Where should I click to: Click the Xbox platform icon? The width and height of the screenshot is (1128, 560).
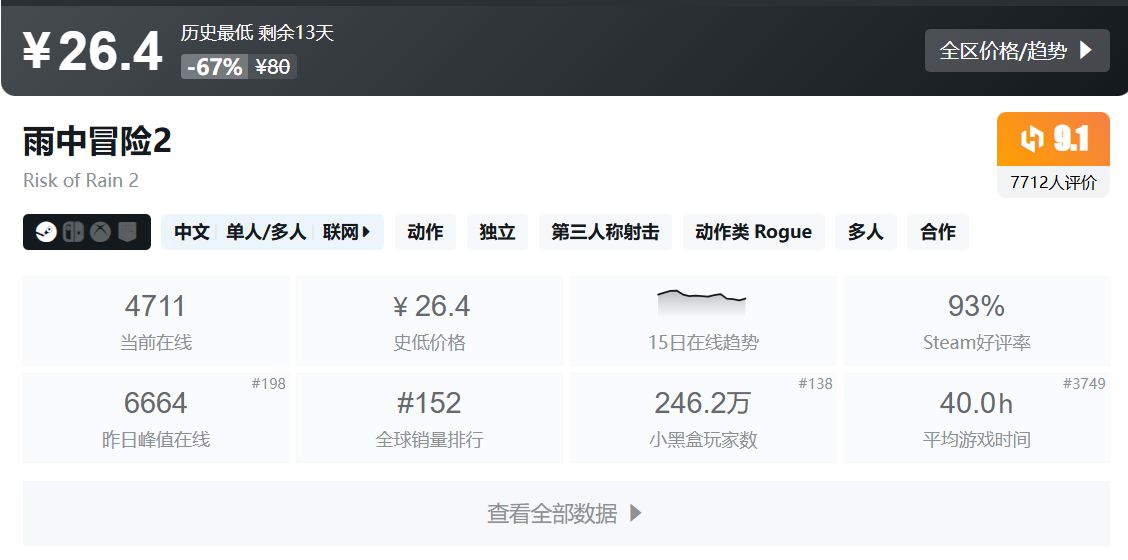click(100, 232)
